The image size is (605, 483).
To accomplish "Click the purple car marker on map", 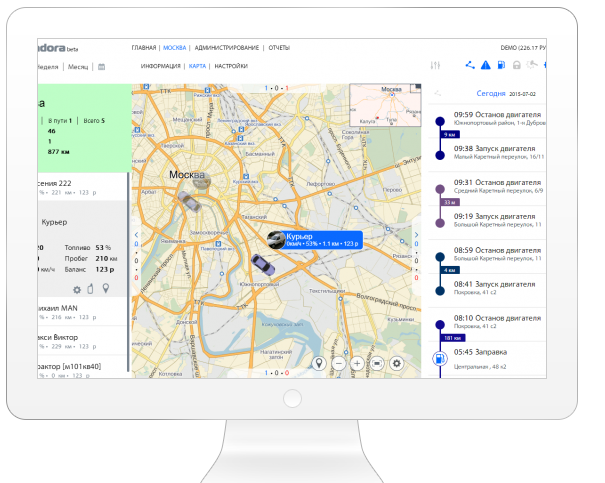I will click(263, 264).
